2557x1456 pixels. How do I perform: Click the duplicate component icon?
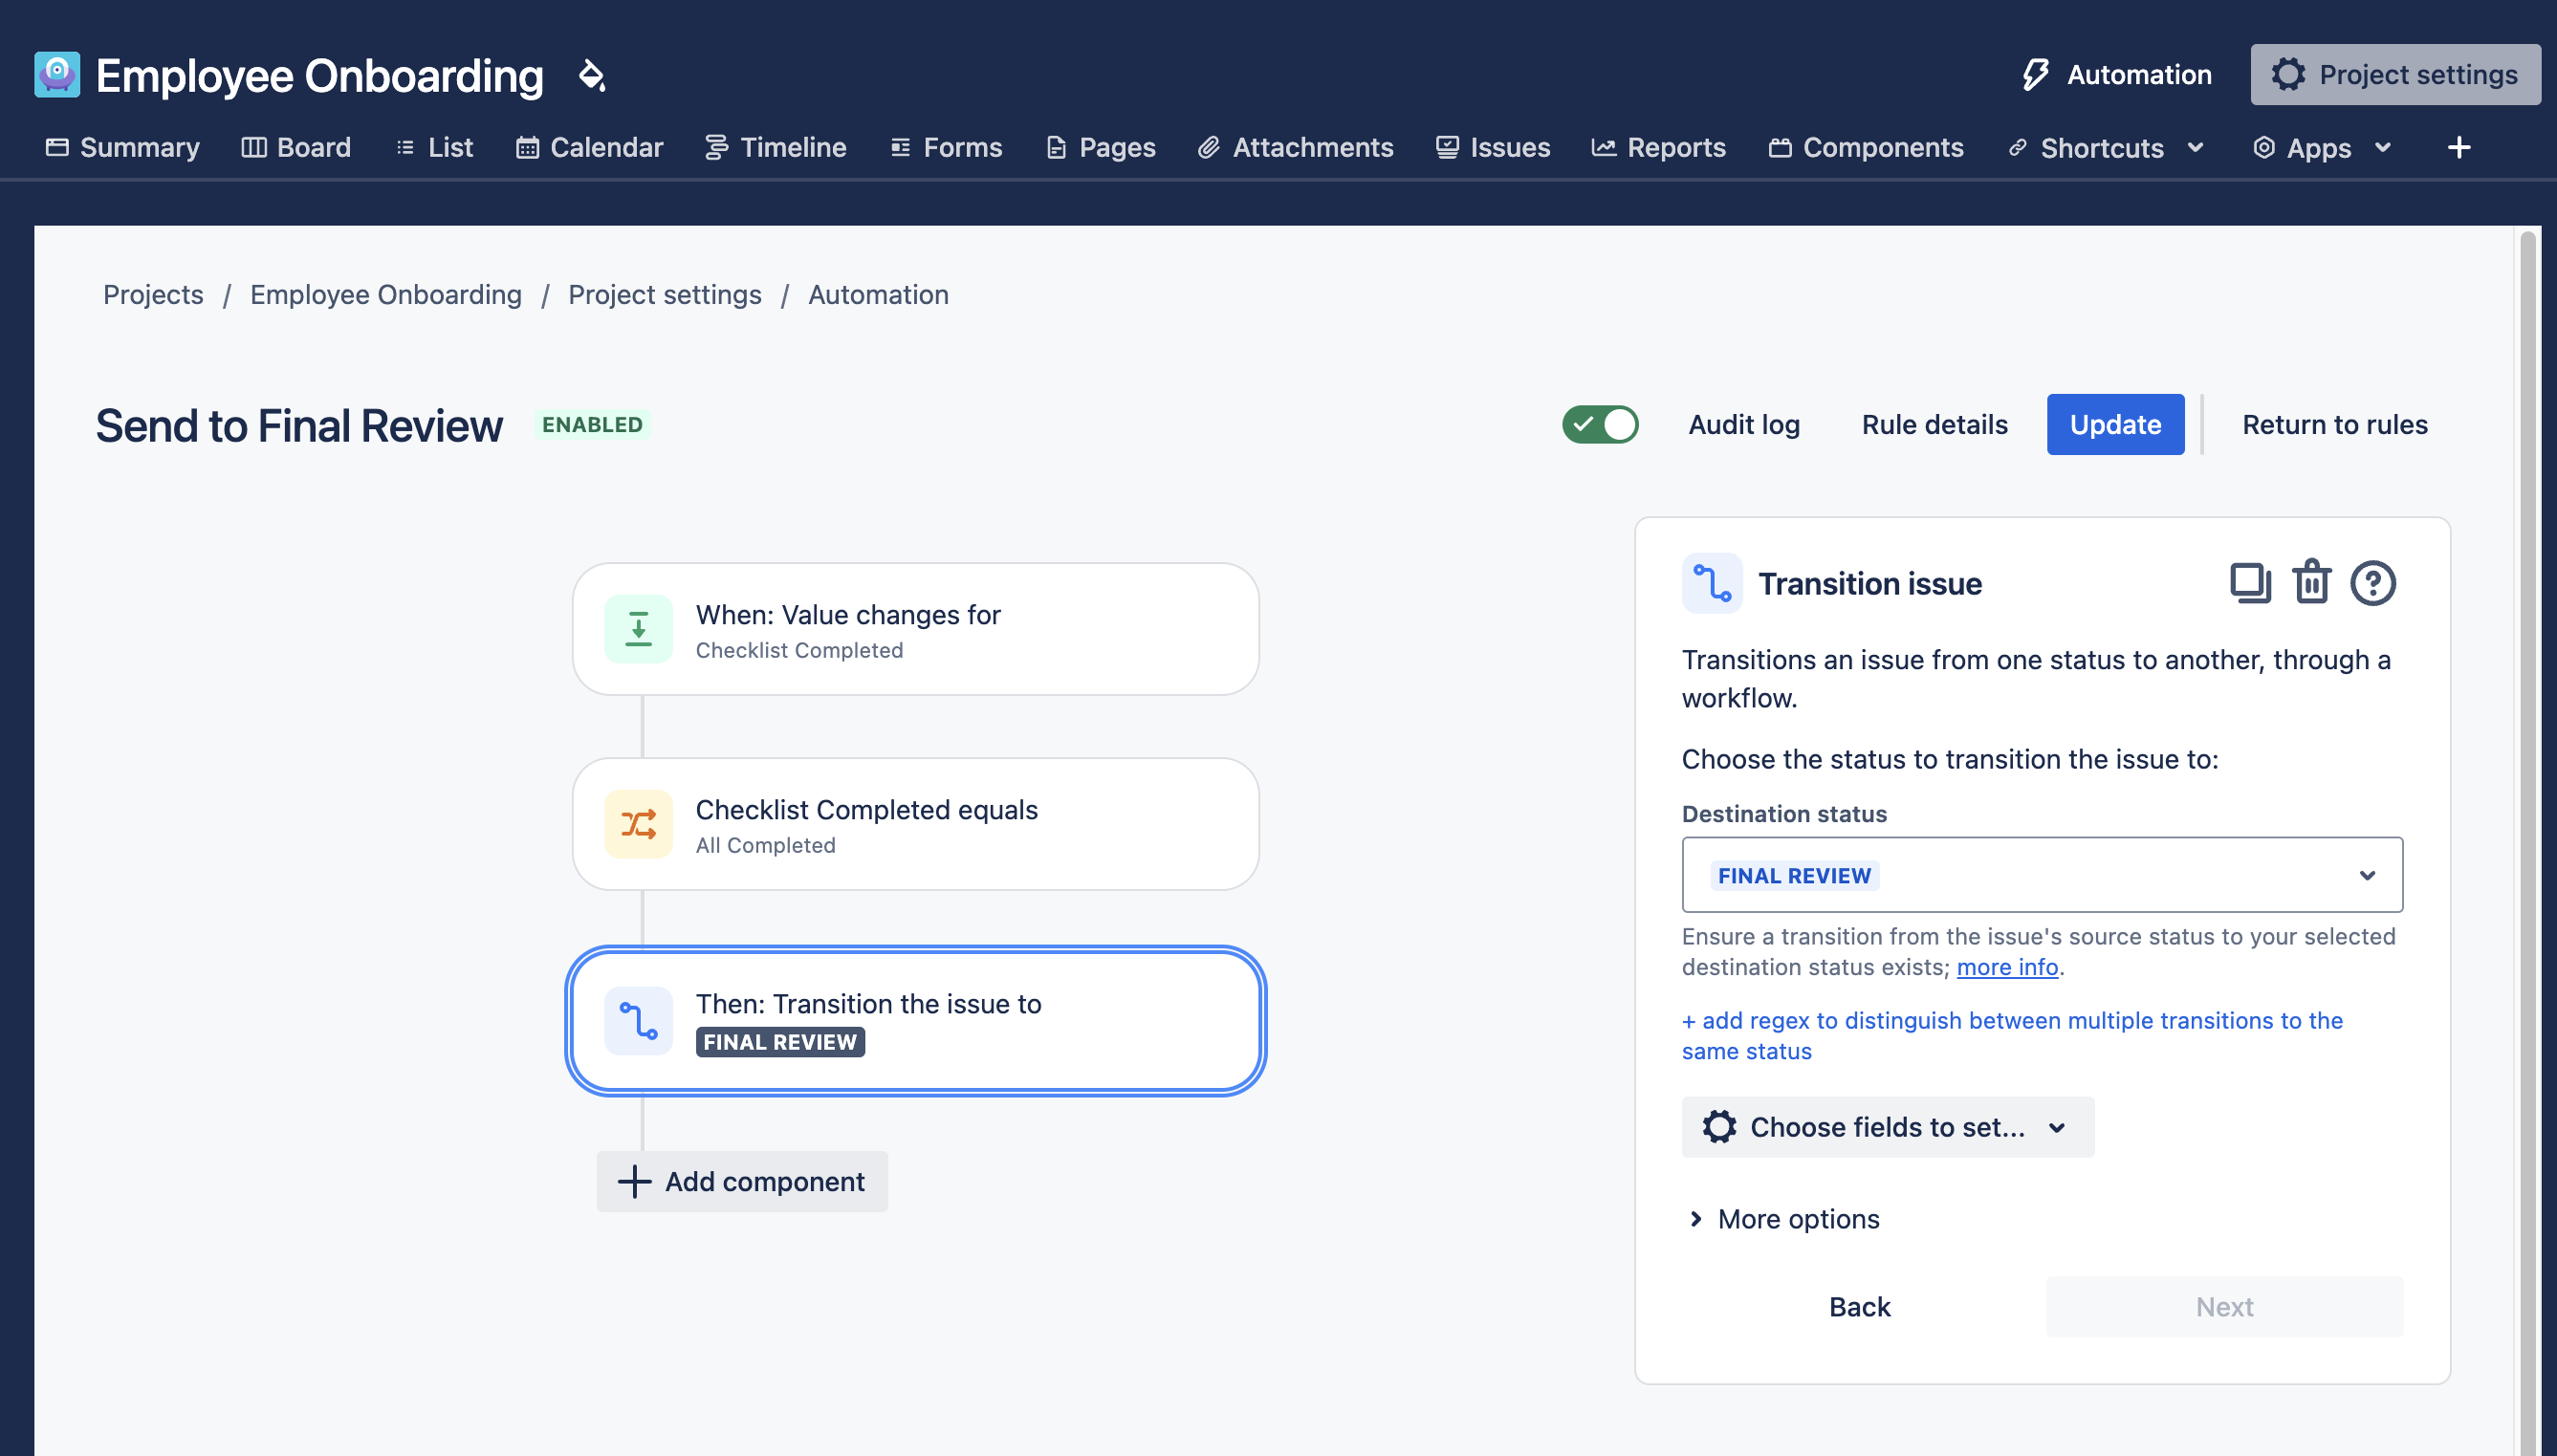tap(2249, 583)
